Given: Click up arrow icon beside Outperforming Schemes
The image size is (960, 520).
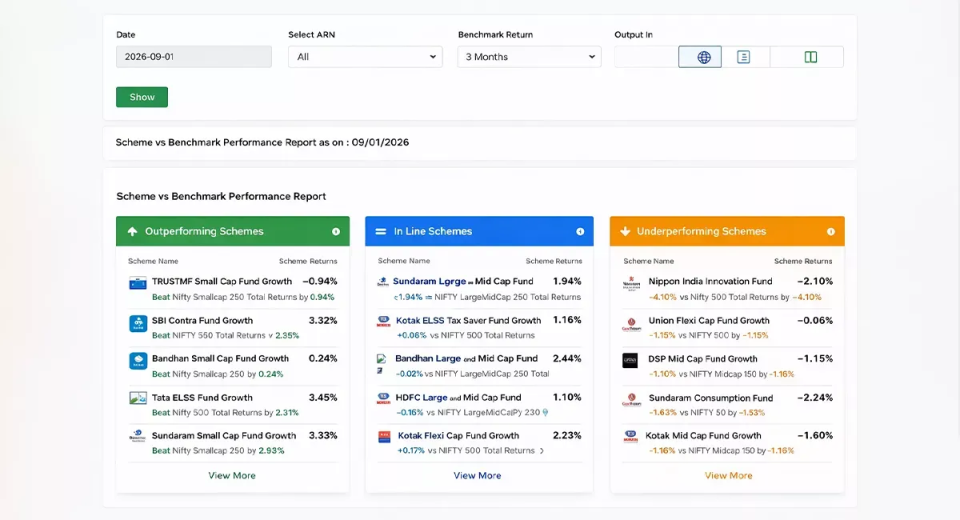Looking at the screenshot, I should [132, 232].
